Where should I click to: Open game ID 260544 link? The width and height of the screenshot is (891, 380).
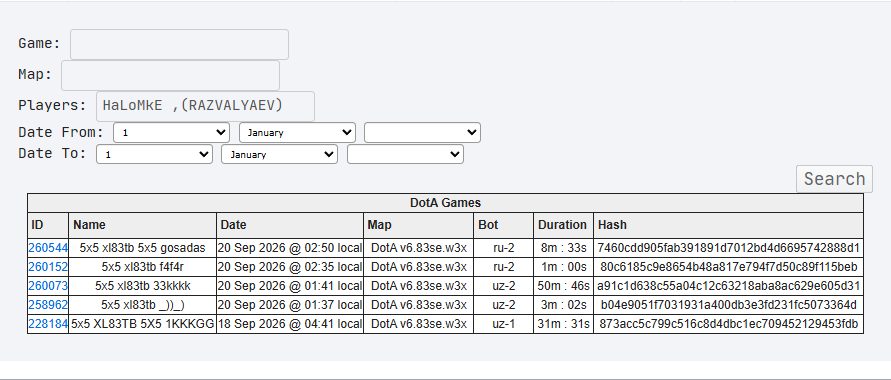48,248
